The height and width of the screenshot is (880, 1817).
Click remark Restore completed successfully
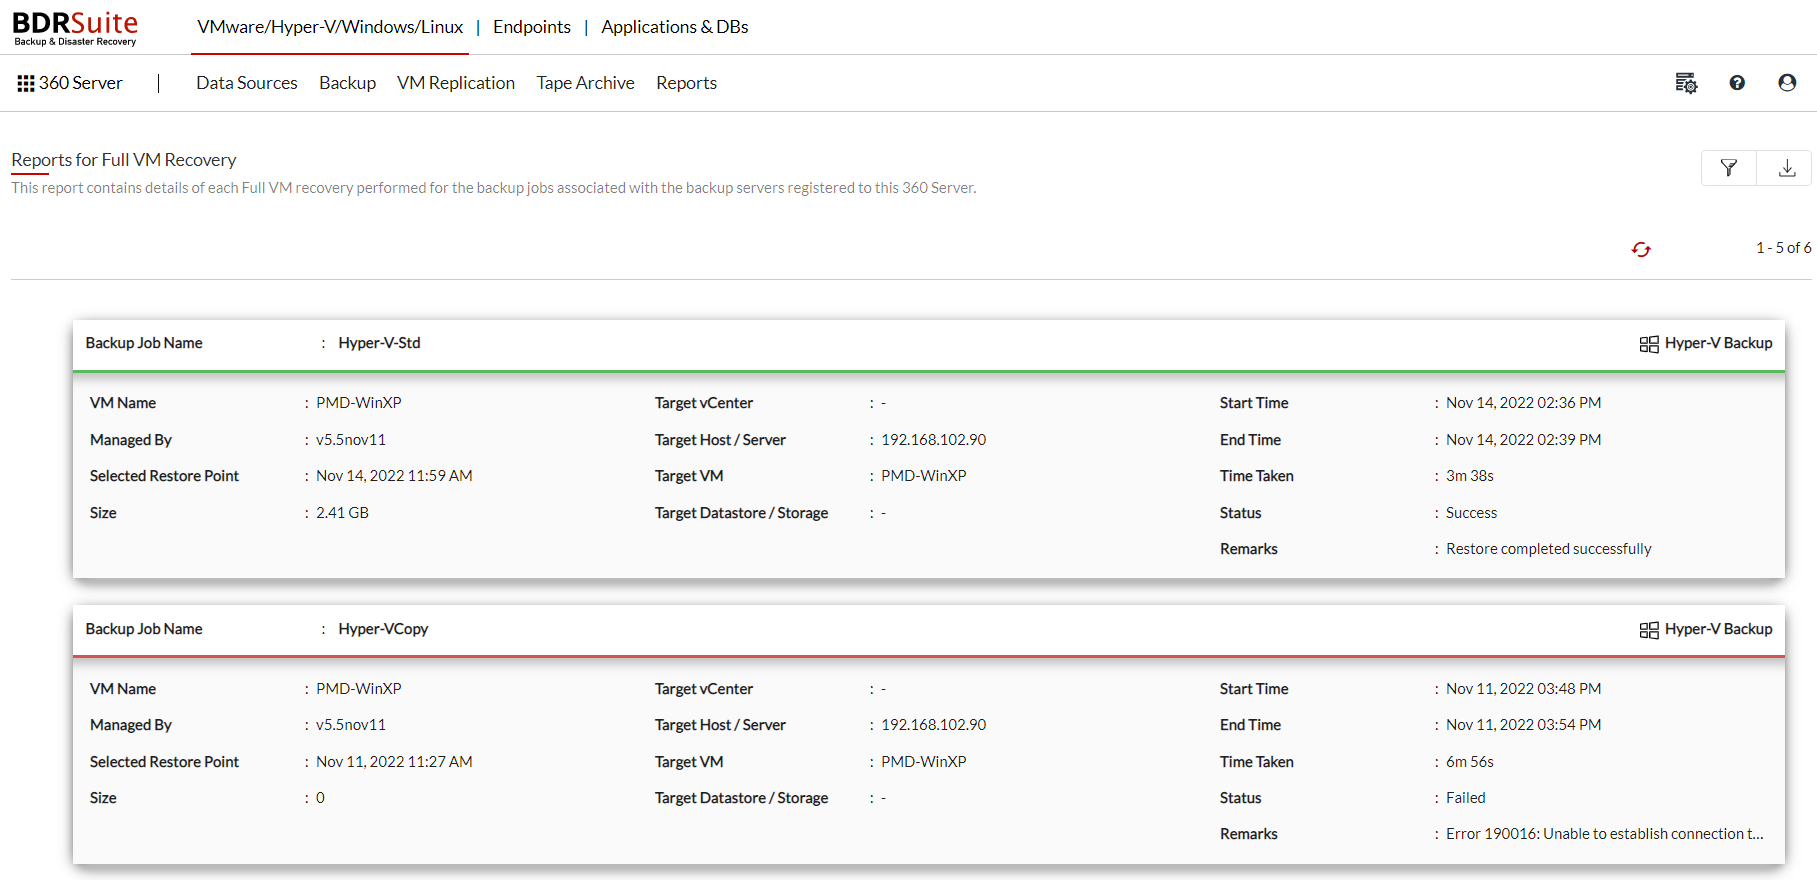[1548, 549]
